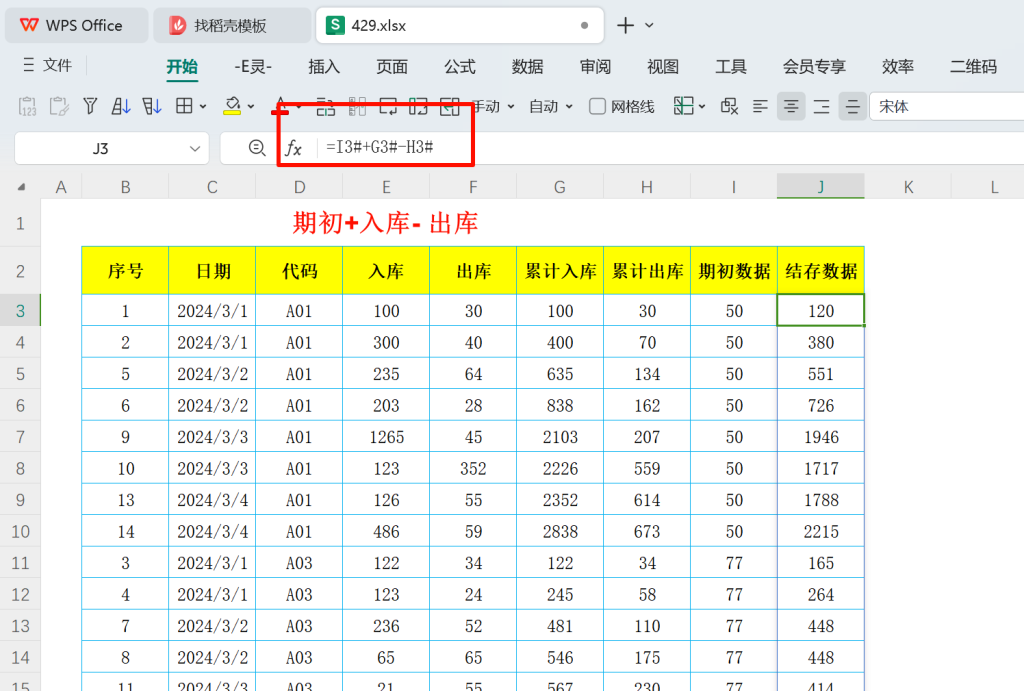Click the format painter clipboard icon

click(x=59, y=106)
